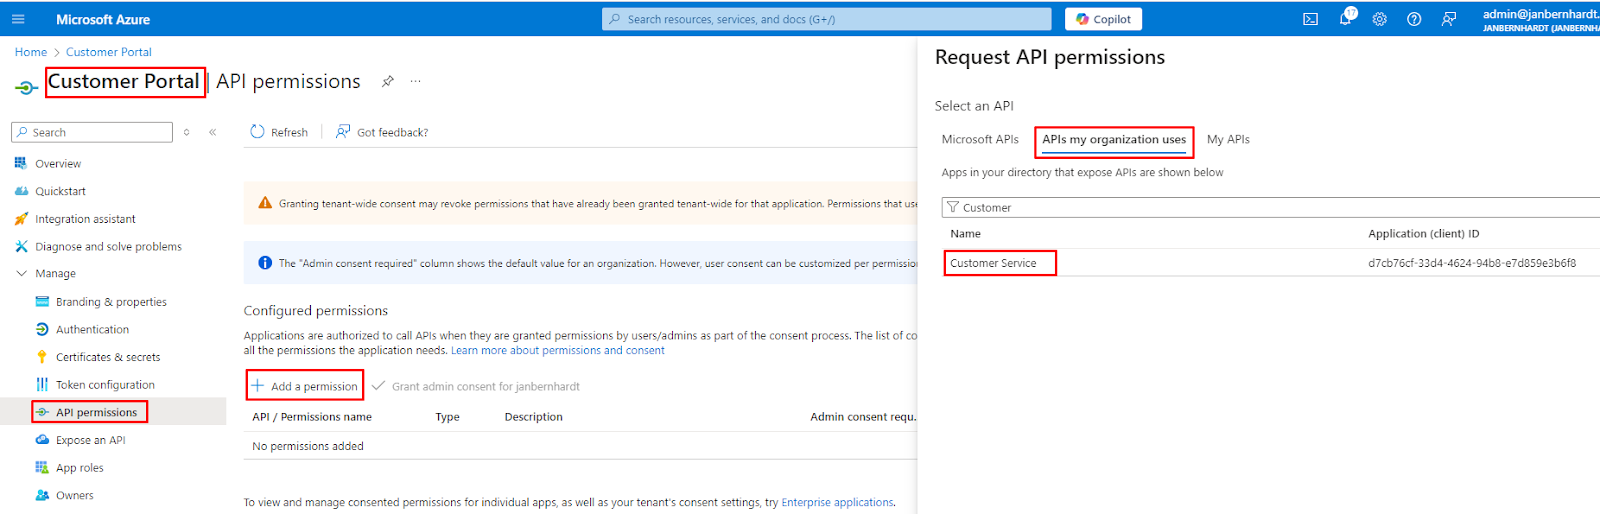Screen dimensions: 1600x514
Task: Click the Certificates & secrets key icon
Action: [42, 357]
